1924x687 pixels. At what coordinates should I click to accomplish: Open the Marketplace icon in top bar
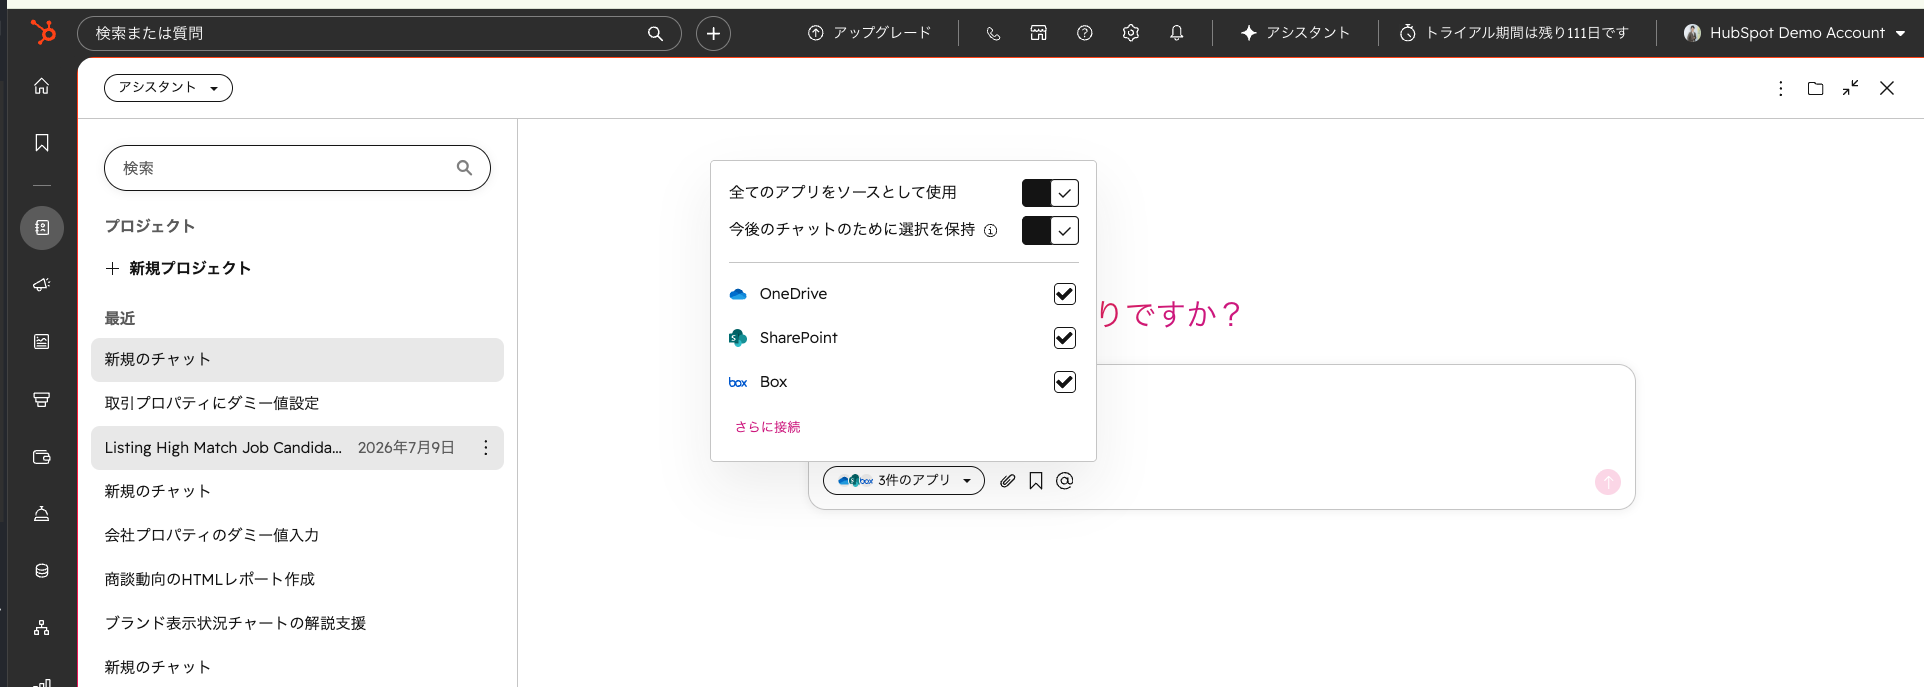click(x=1039, y=33)
